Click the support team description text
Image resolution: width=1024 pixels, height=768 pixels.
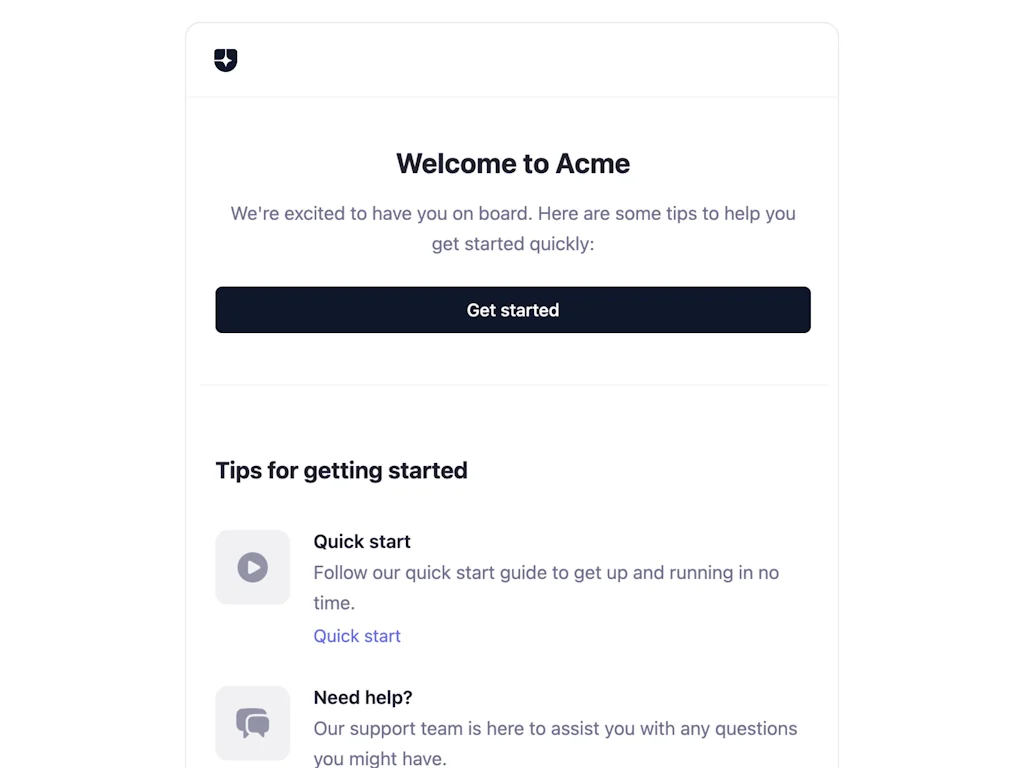click(x=555, y=742)
